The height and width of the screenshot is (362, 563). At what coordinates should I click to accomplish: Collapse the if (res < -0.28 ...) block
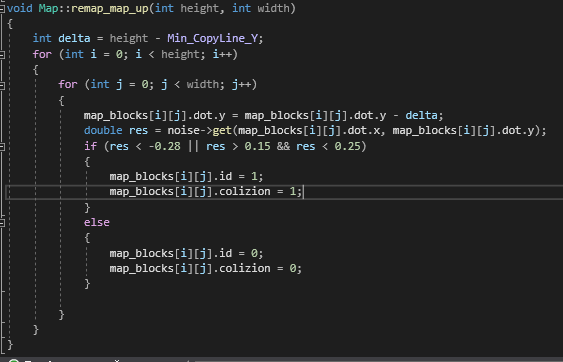pos(2,147)
